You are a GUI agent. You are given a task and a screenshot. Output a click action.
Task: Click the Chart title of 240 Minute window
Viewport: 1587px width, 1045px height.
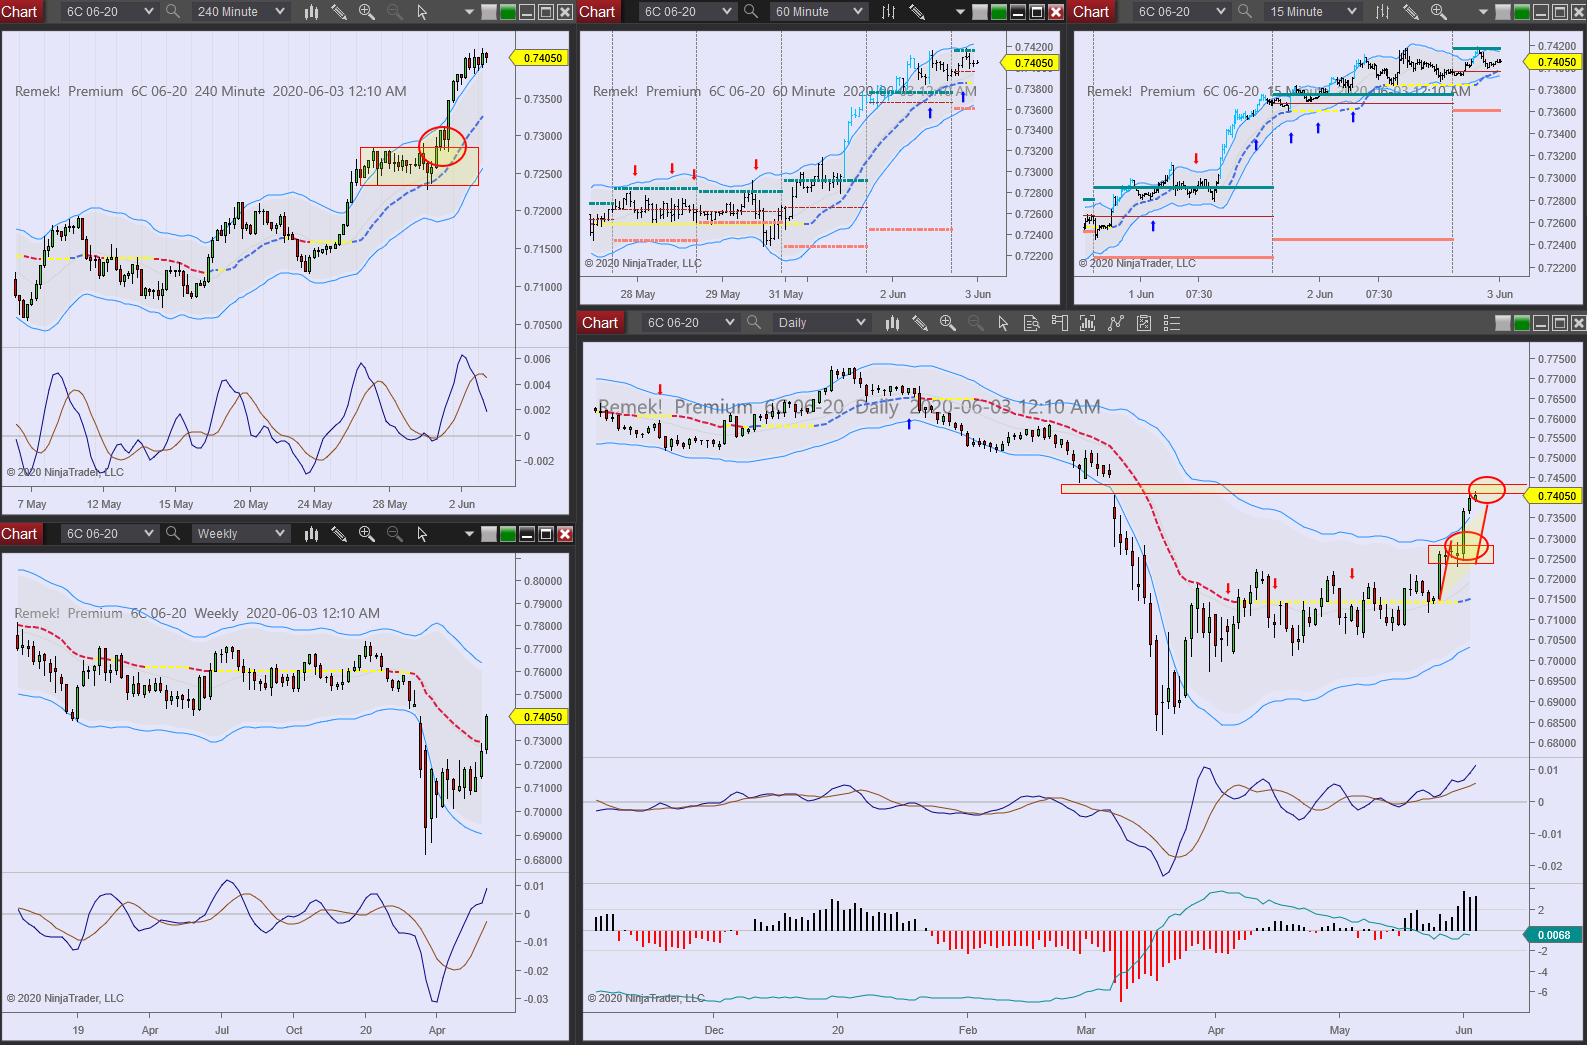20,12
